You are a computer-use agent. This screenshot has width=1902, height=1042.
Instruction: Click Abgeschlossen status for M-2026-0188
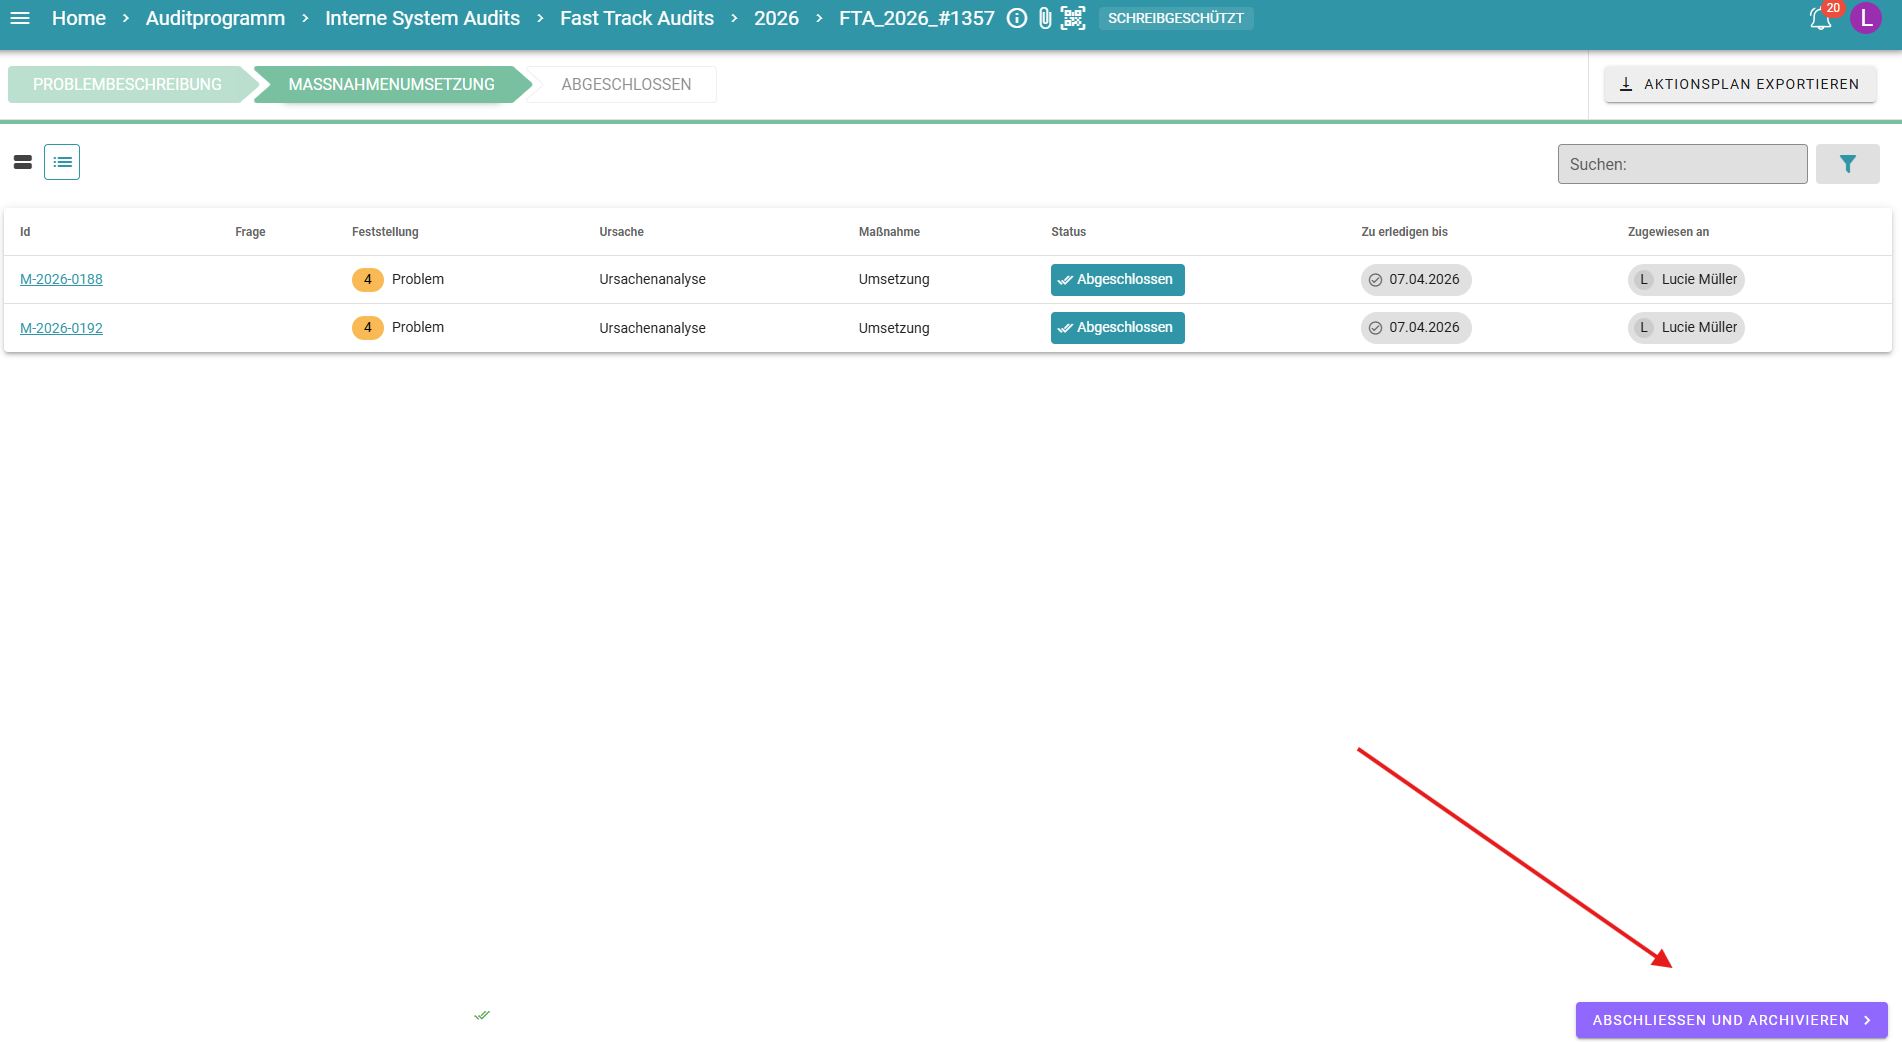tap(1117, 280)
